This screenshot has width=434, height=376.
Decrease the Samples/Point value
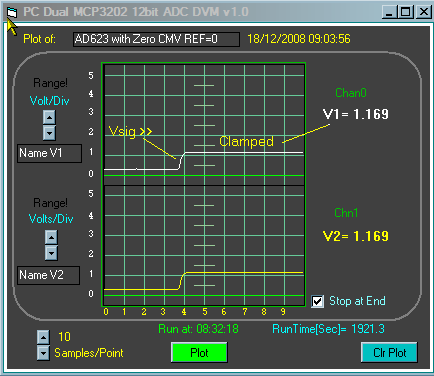pyautogui.click(x=43, y=353)
